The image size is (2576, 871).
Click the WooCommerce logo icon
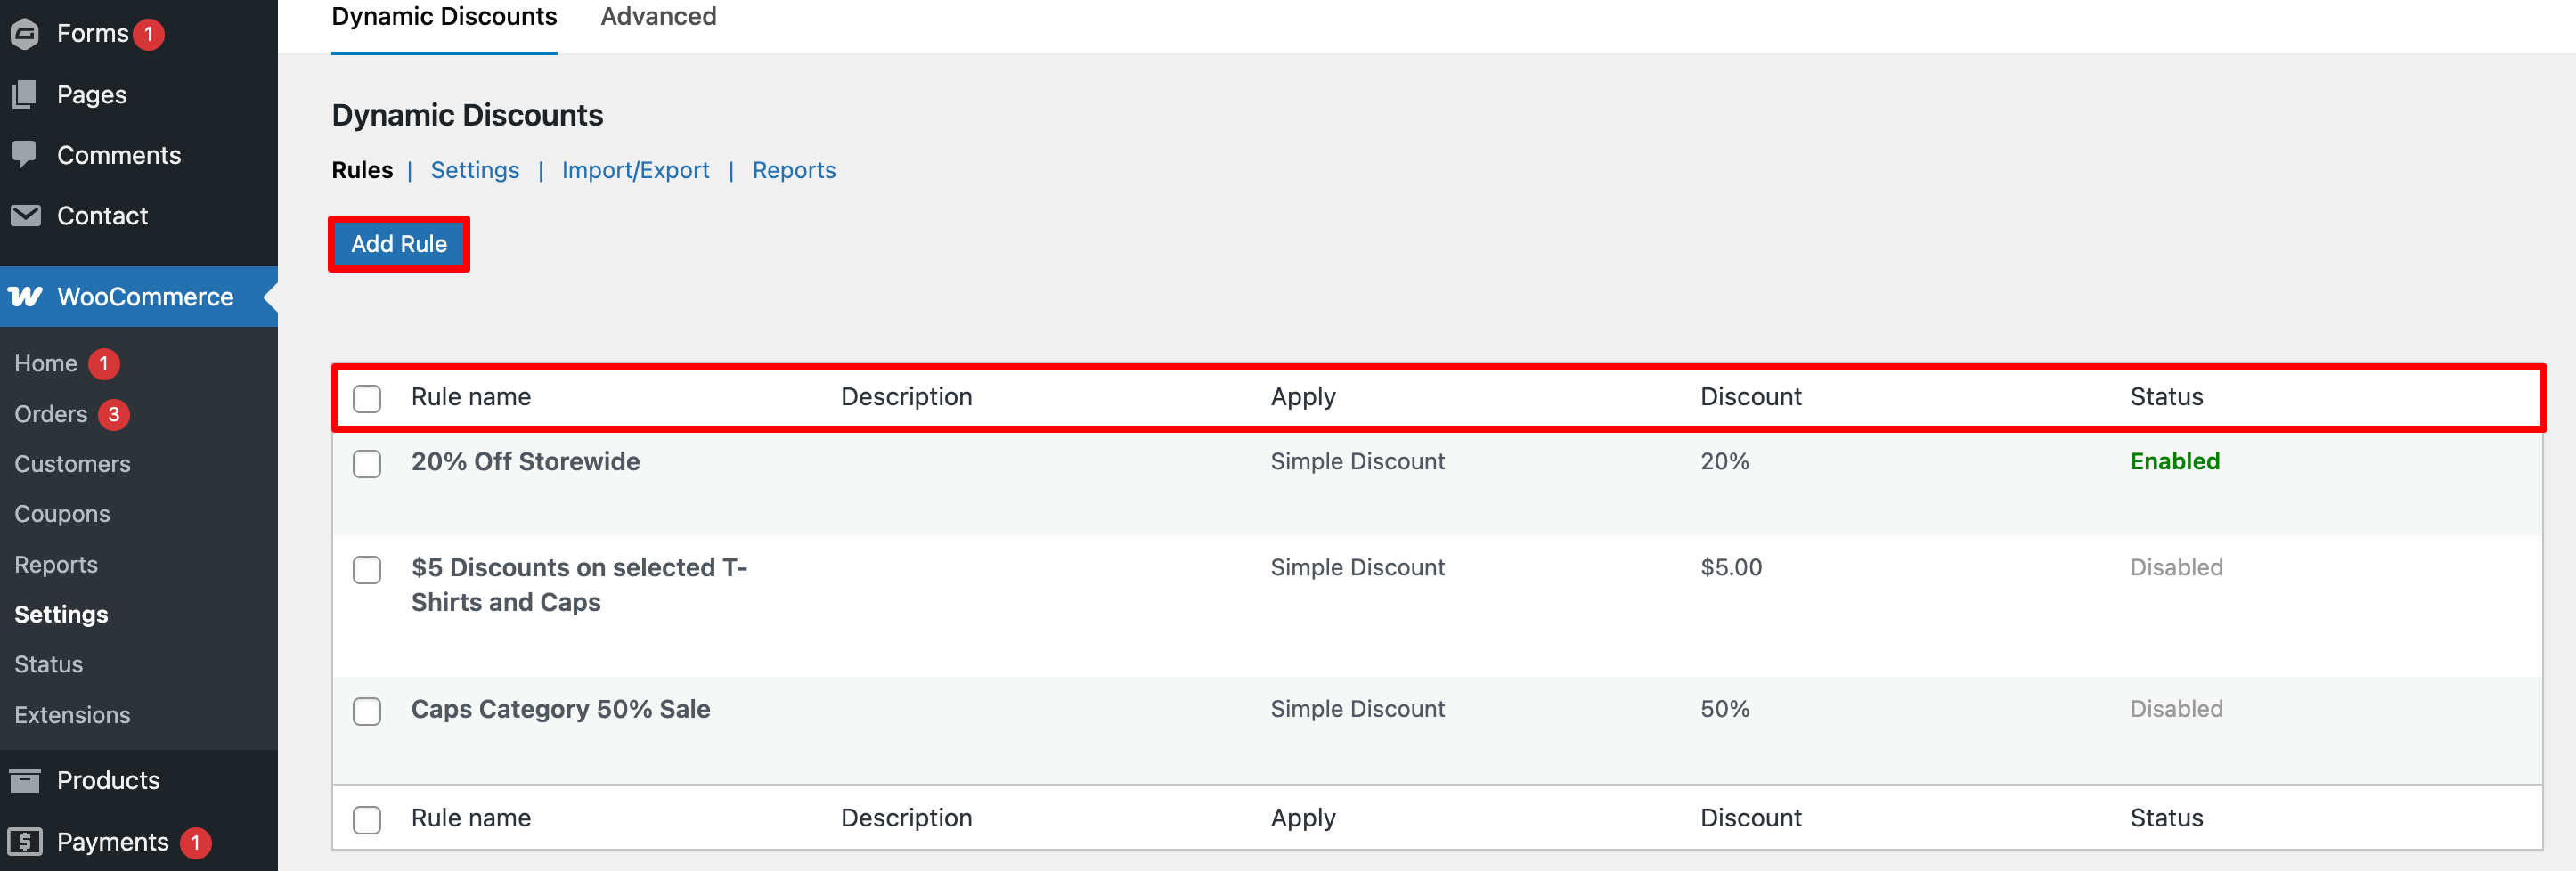coord(25,297)
